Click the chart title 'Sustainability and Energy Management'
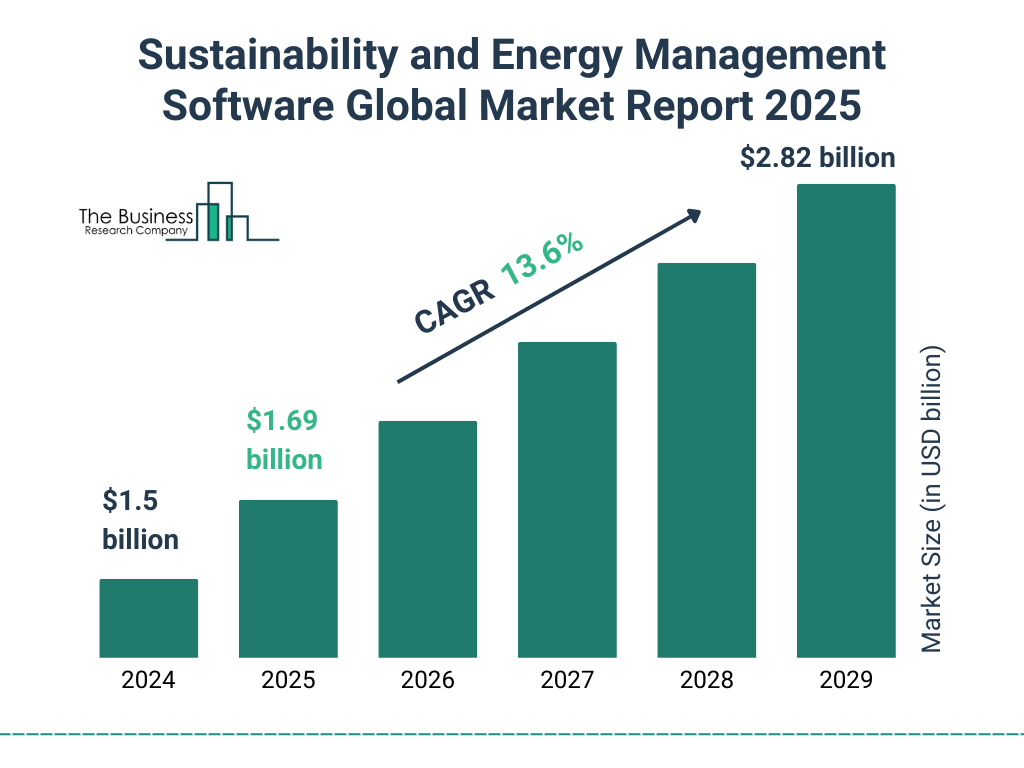The width and height of the screenshot is (1024, 768). pyautogui.click(x=512, y=56)
